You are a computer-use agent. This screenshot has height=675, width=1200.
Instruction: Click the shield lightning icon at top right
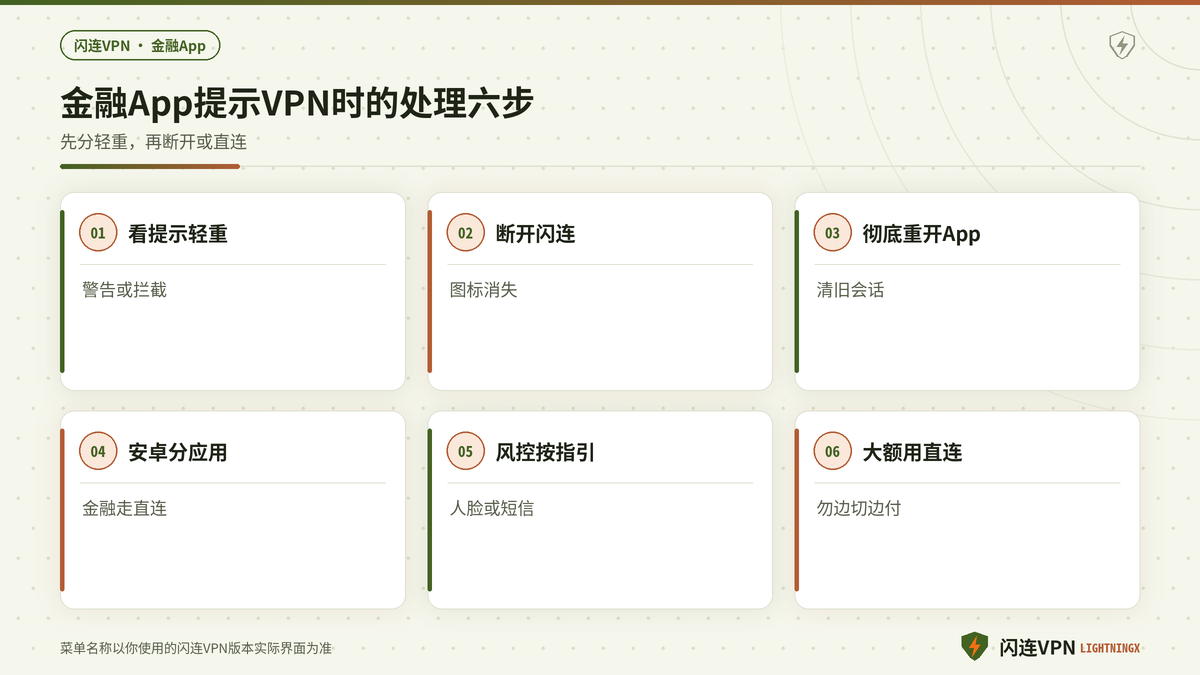tap(1122, 45)
